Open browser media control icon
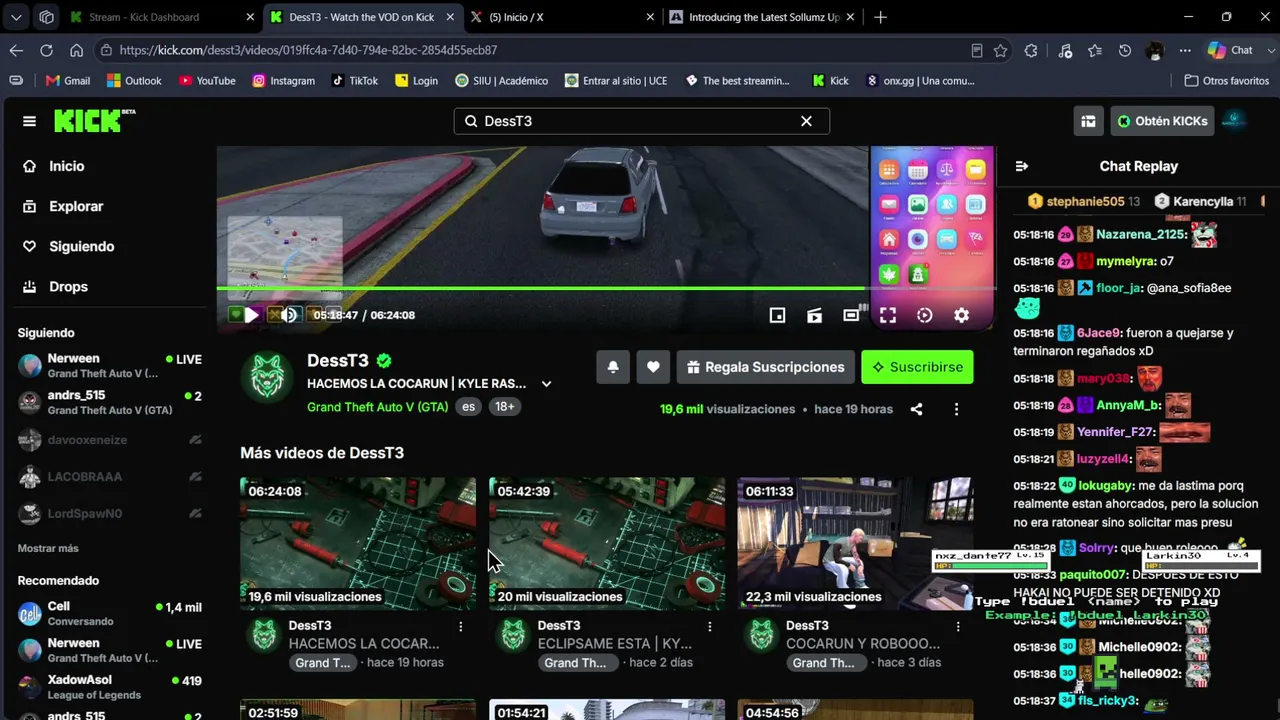The image size is (1280, 720). click(1064, 50)
